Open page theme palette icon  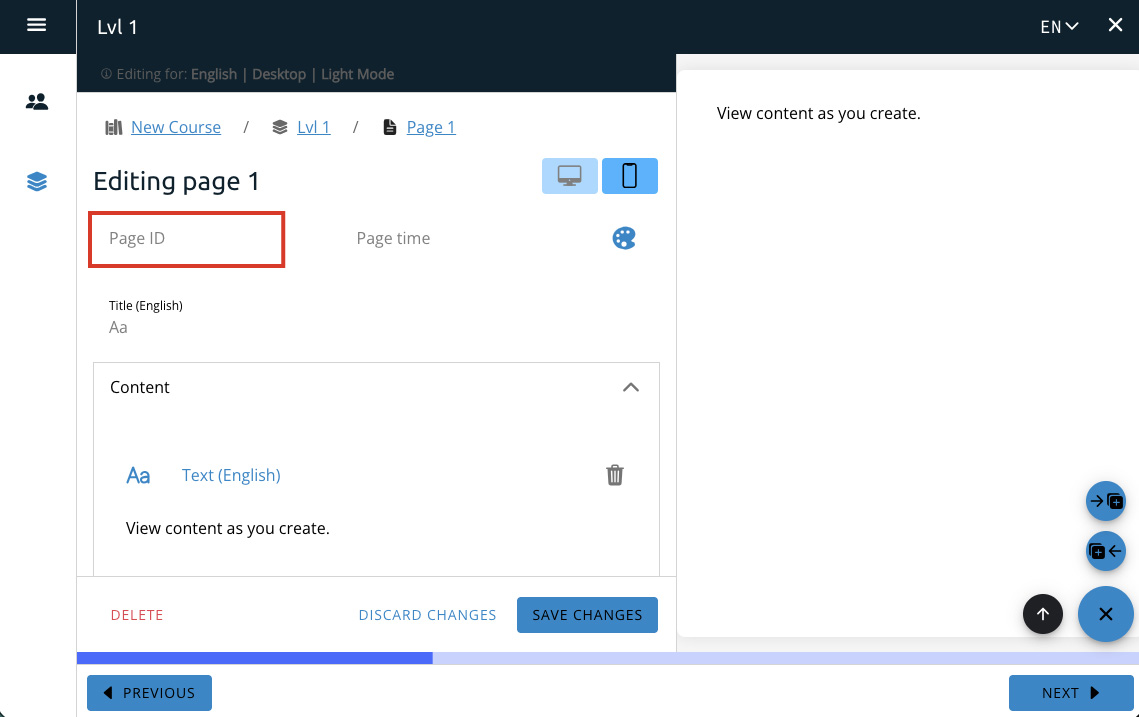click(624, 238)
